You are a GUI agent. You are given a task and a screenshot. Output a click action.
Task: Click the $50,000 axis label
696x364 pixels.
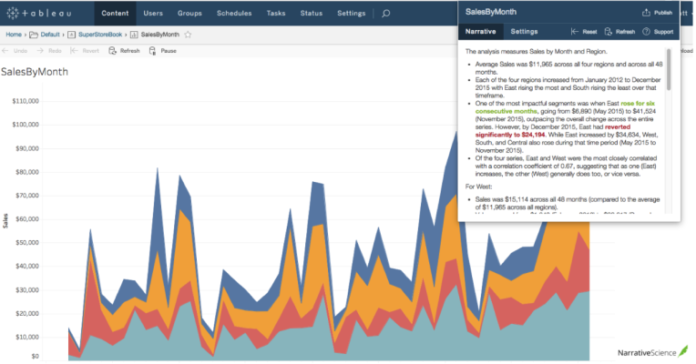coord(27,243)
